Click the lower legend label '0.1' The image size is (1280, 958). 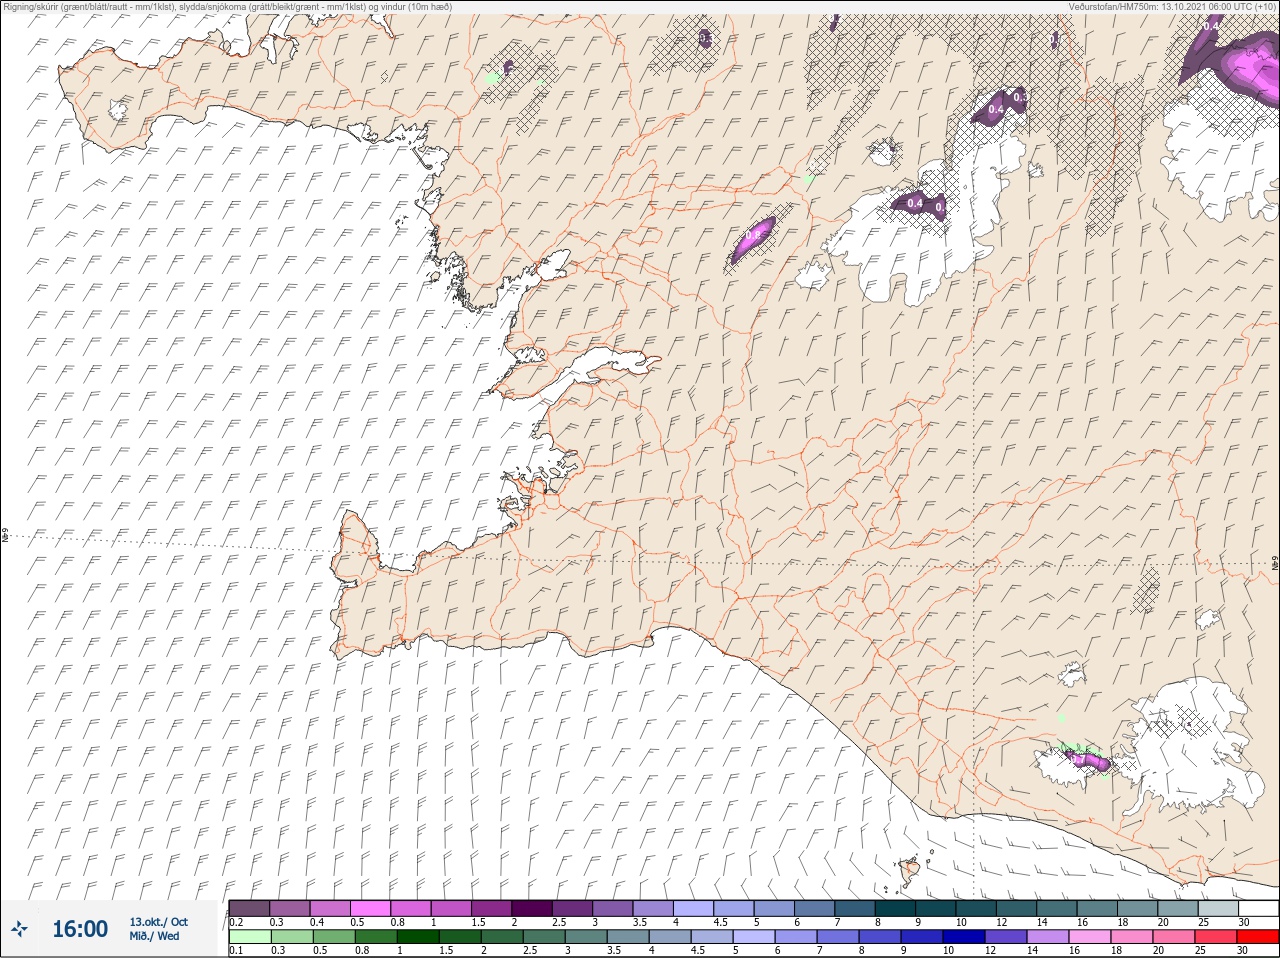click(236, 950)
